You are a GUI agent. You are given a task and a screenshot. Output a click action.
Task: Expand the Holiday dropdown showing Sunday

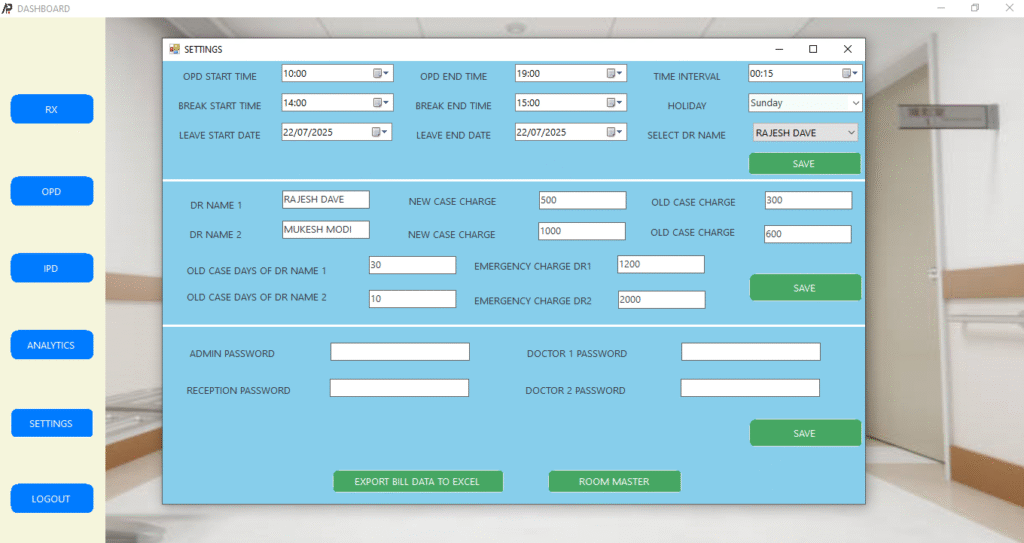coord(855,102)
